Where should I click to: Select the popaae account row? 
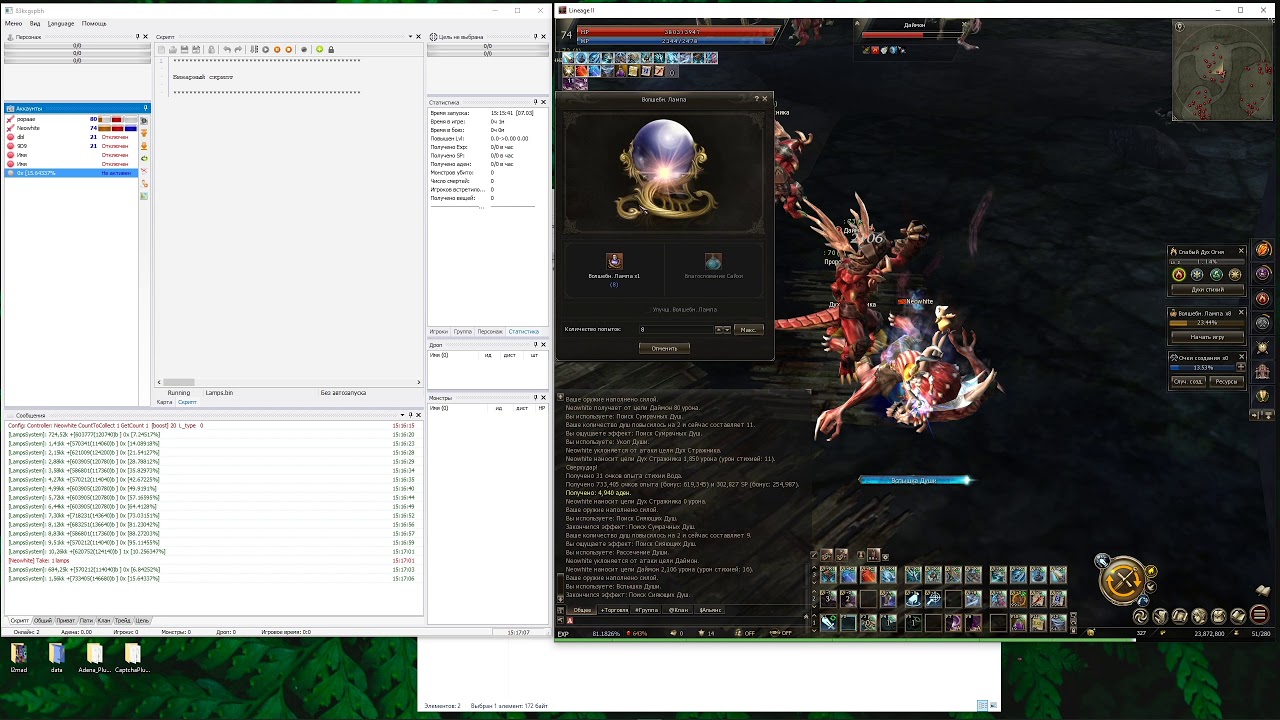point(72,119)
